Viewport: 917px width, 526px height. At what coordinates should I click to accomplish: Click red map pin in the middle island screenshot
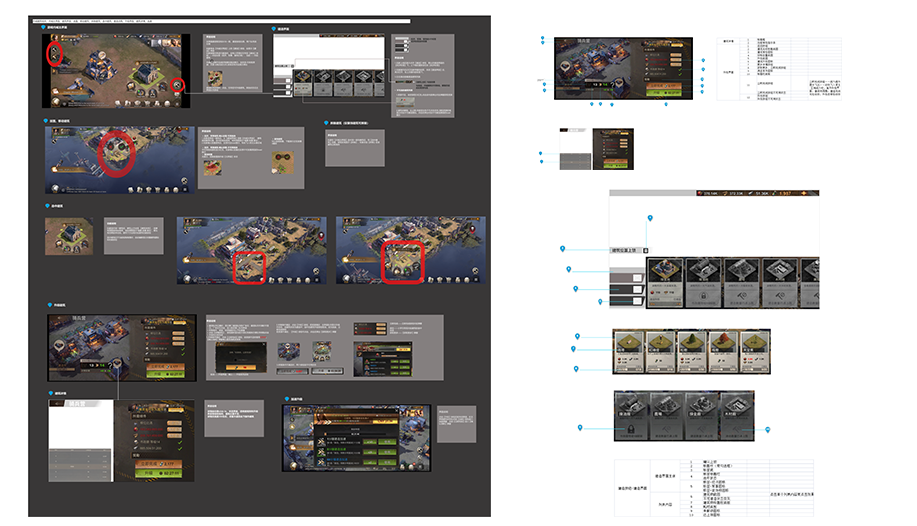click(x=320, y=235)
